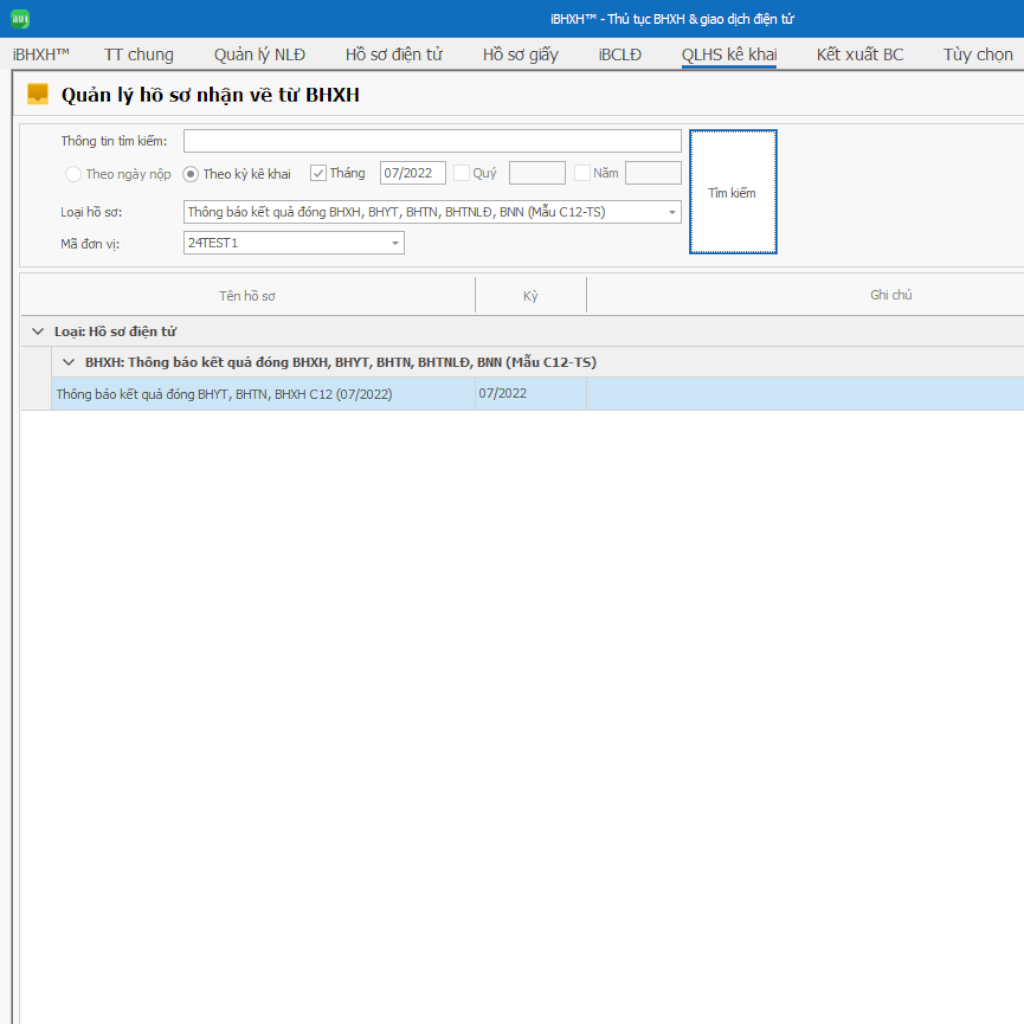Select the Theo ngày nộp radio button

pyautogui.click(x=74, y=174)
